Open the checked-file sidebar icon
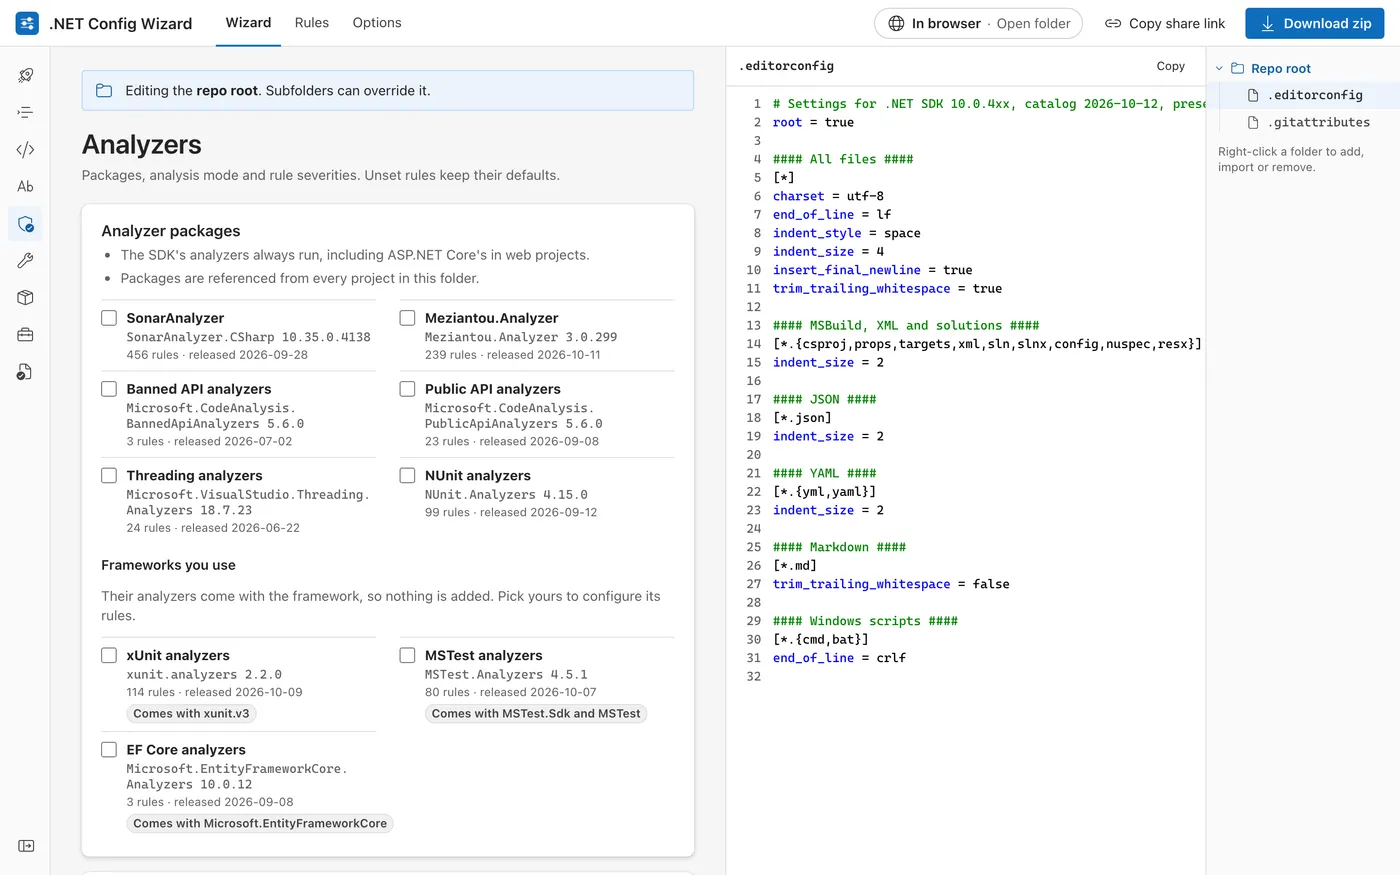1400x875 pixels. coord(26,372)
